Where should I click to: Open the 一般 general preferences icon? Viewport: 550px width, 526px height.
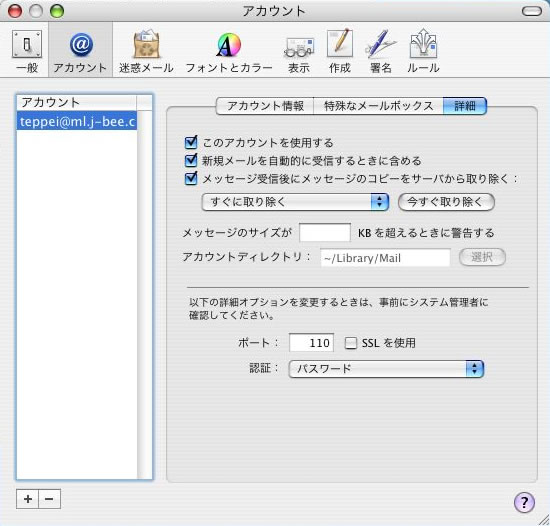(27, 44)
